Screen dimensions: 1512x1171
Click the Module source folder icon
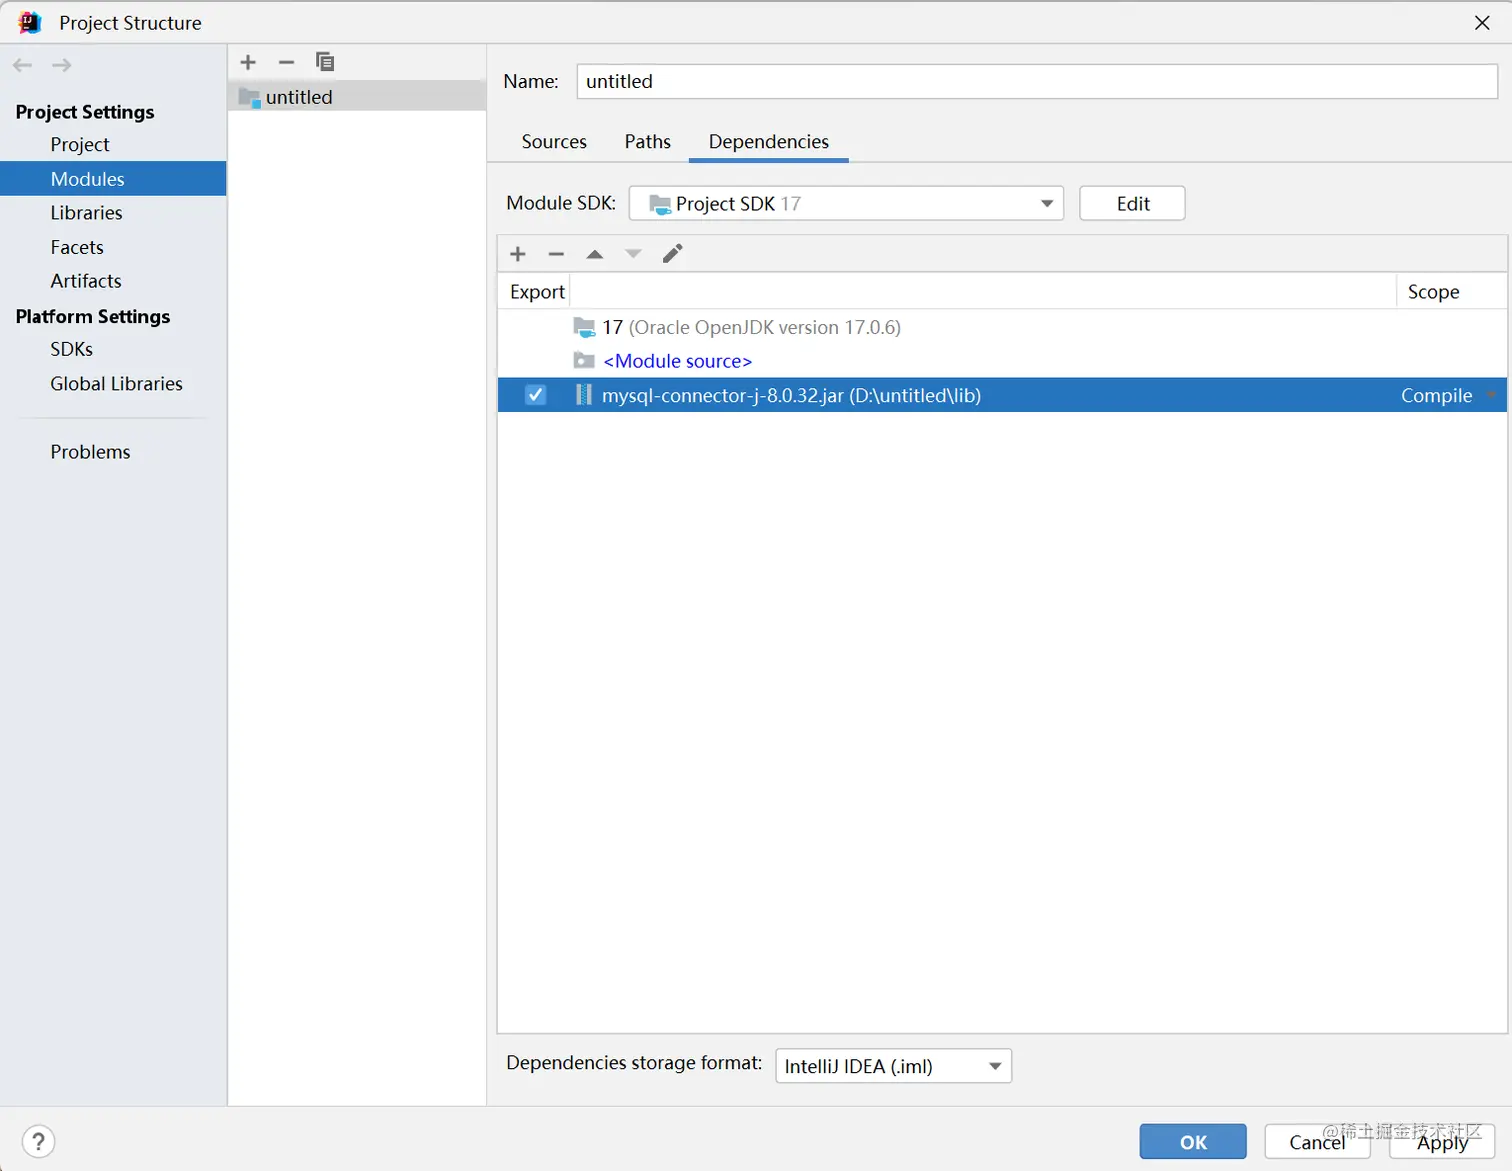584,361
